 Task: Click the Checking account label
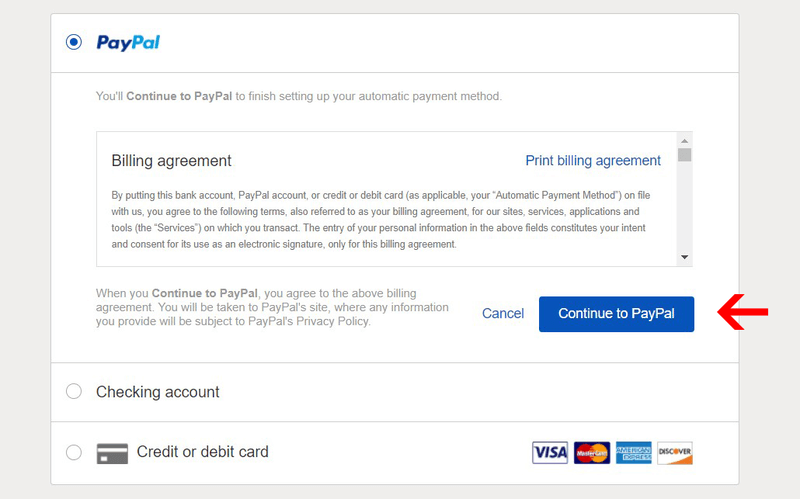[x=158, y=392]
